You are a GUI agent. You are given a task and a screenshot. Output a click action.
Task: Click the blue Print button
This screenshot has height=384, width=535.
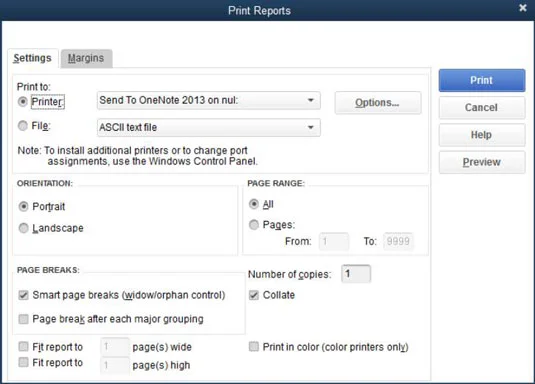[482, 80]
